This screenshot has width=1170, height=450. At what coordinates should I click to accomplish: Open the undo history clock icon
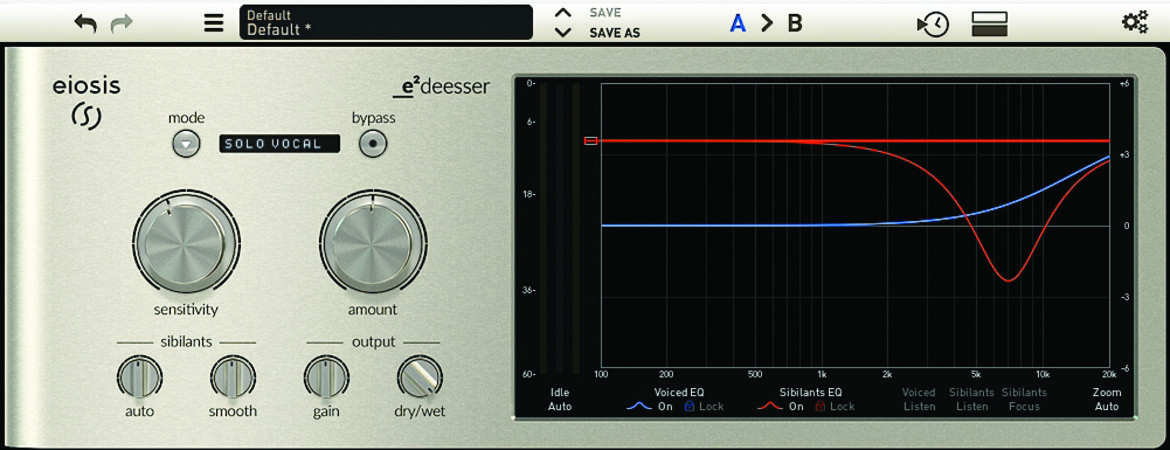coord(933,24)
